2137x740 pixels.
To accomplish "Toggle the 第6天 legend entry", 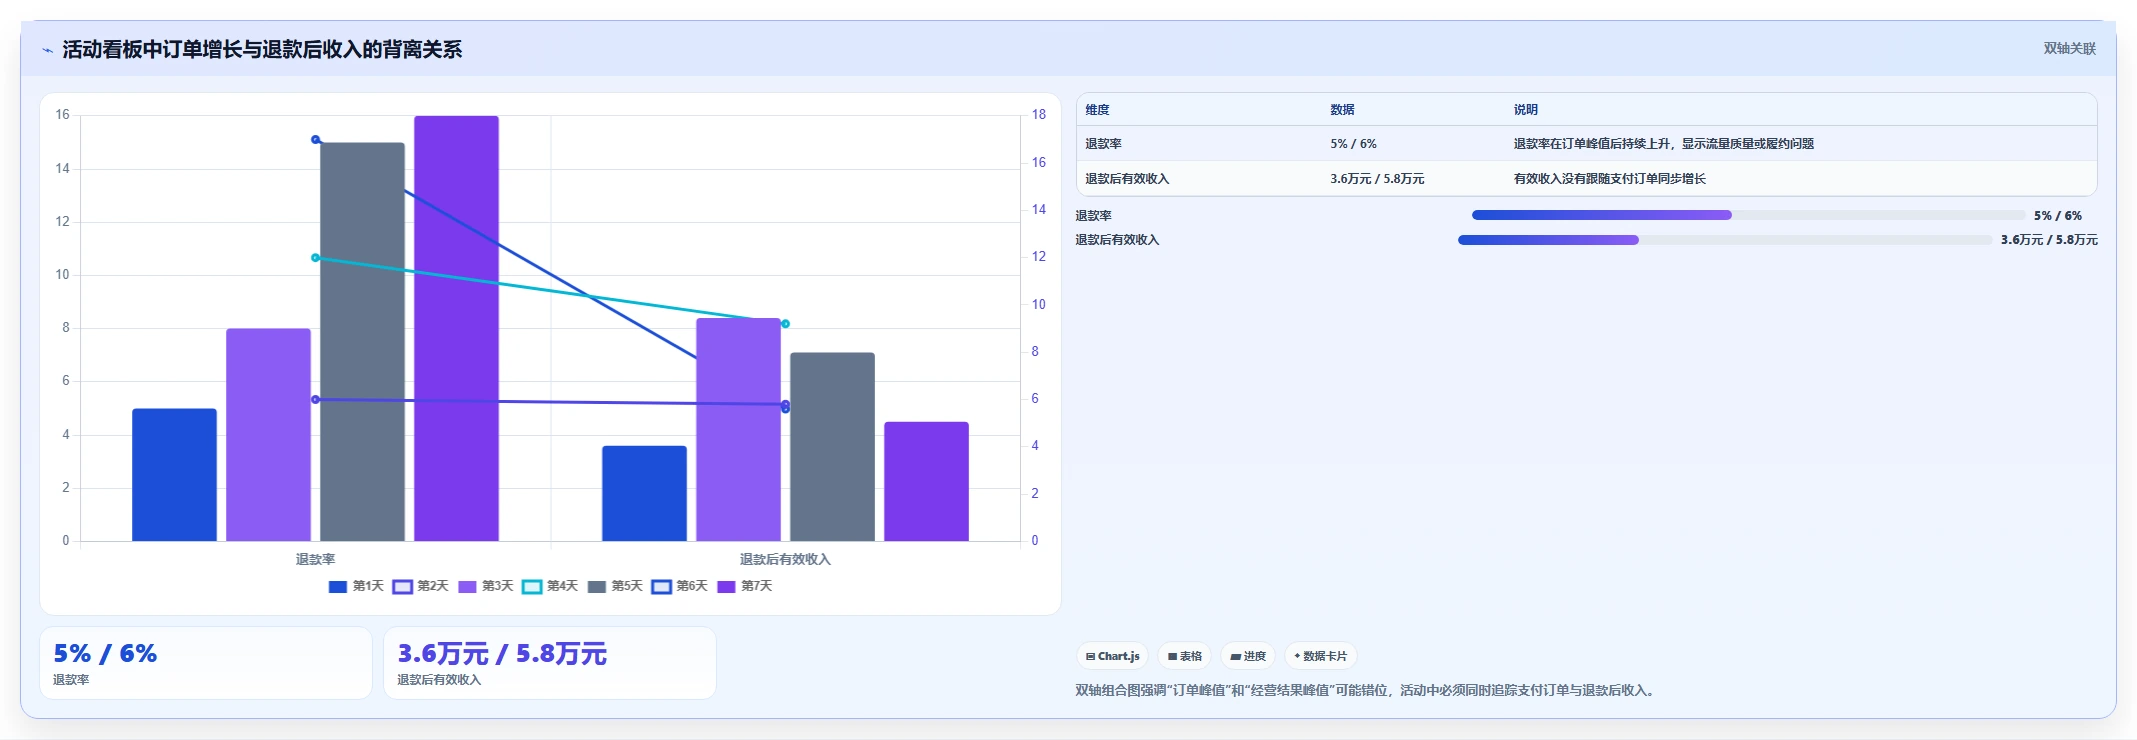I will (679, 586).
